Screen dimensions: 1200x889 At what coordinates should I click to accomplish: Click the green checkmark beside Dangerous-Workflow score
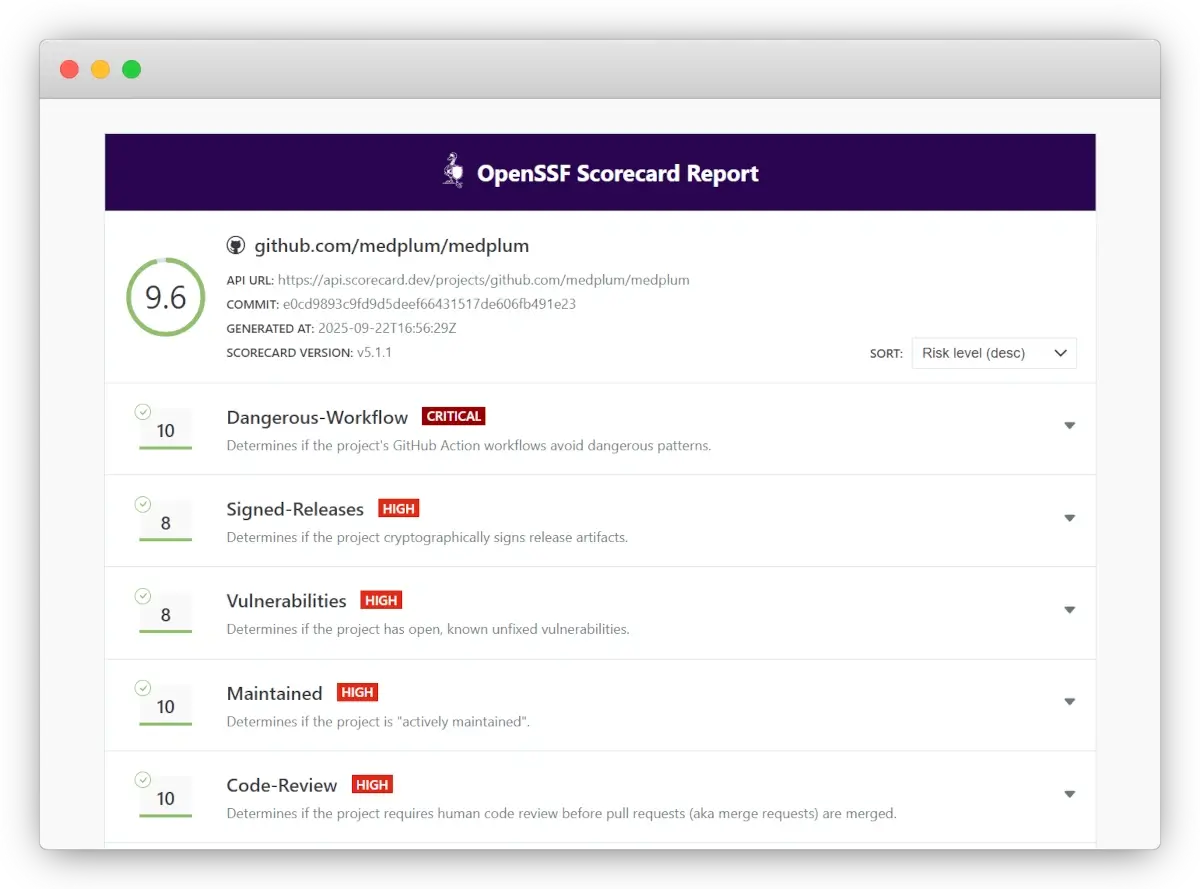(x=142, y=411)
